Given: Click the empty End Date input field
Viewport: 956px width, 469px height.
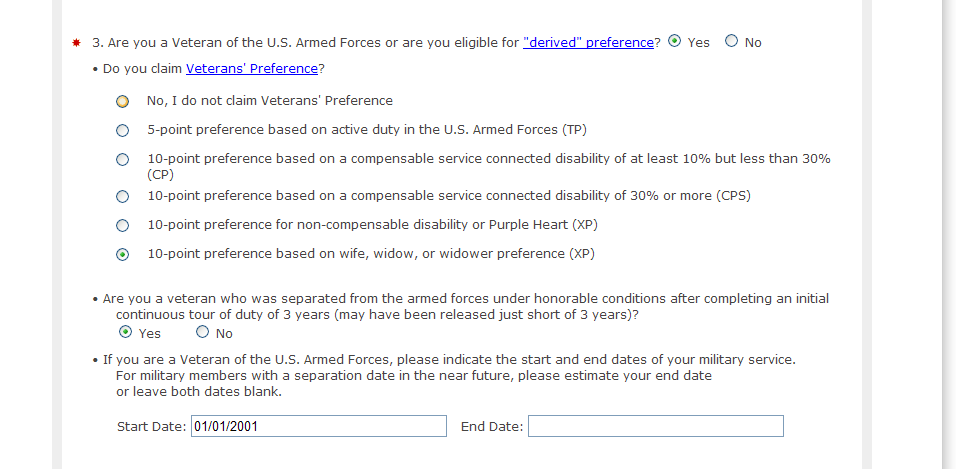Looking at the screenshot, I should 655,427.
